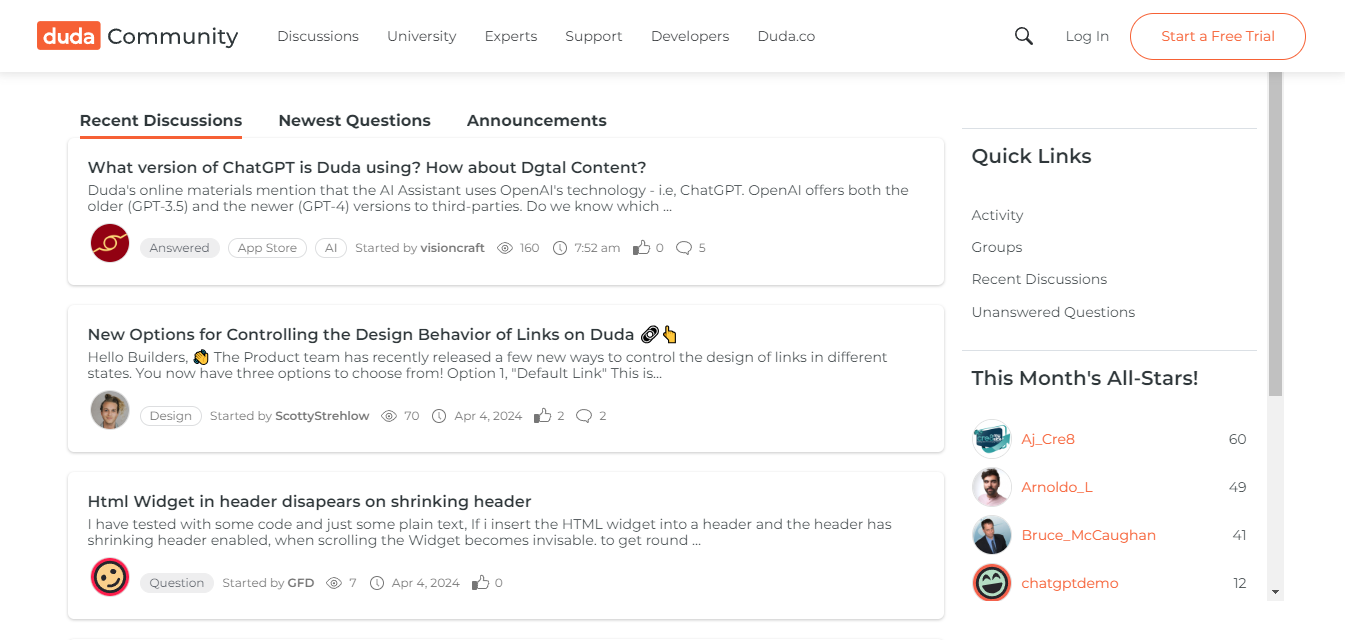This screenshot has height=640, width=1345.
Task: Open ScottyStrehlow's profile picture
Action: 110,410
